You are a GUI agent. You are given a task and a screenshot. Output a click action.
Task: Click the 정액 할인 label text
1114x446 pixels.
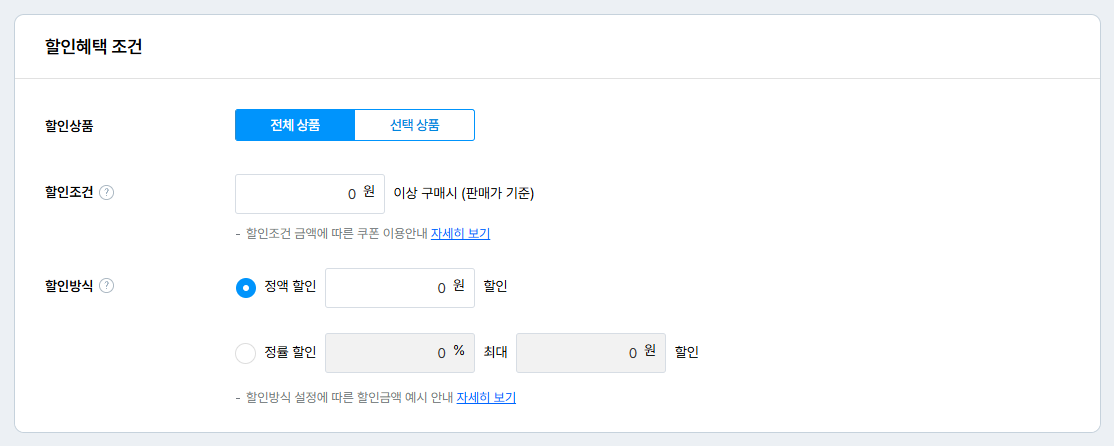point(290,287)
